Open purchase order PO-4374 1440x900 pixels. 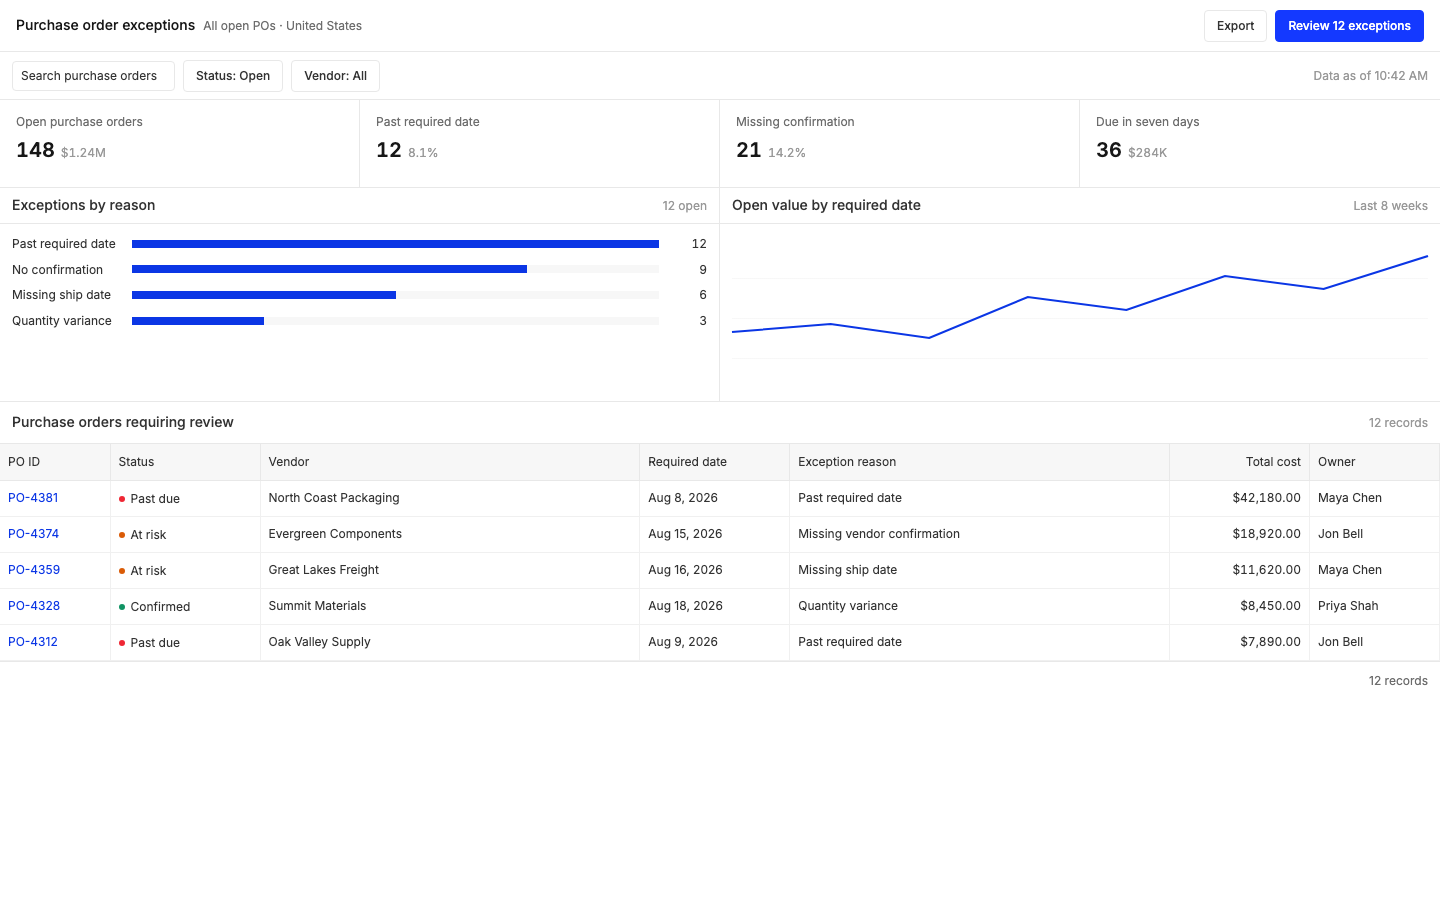click(x=33, y=534)
